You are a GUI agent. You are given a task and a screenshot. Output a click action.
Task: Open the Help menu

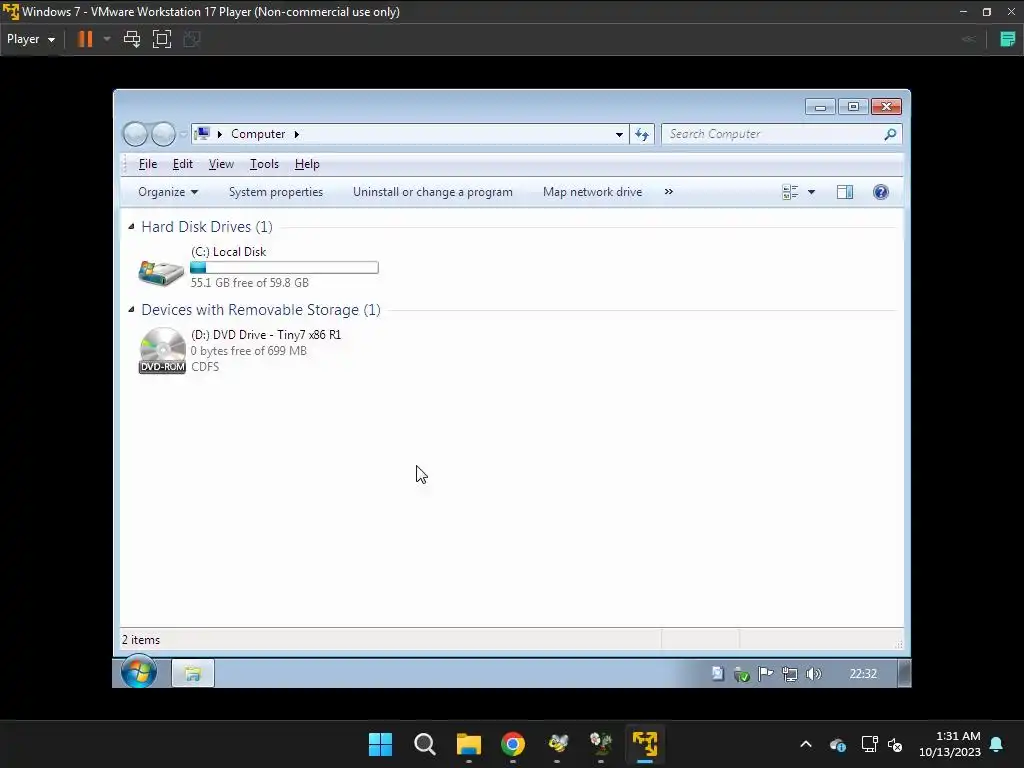point(307,164)
